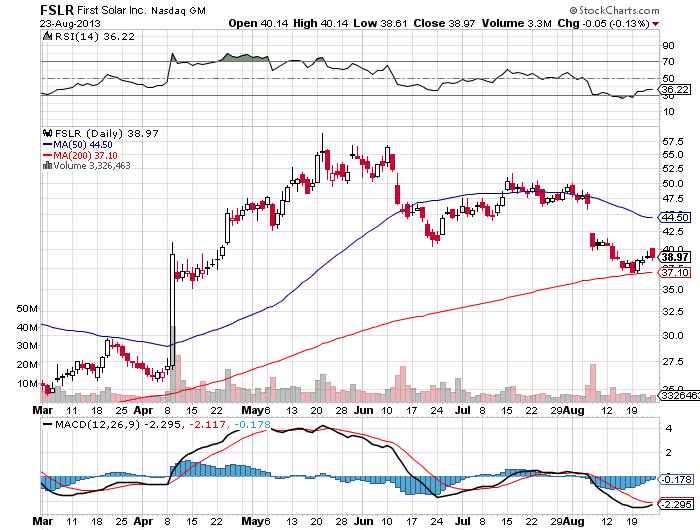700x530 pixels.
Task: Click the 3326463 volume axis tag
Action: click(679, 396)
